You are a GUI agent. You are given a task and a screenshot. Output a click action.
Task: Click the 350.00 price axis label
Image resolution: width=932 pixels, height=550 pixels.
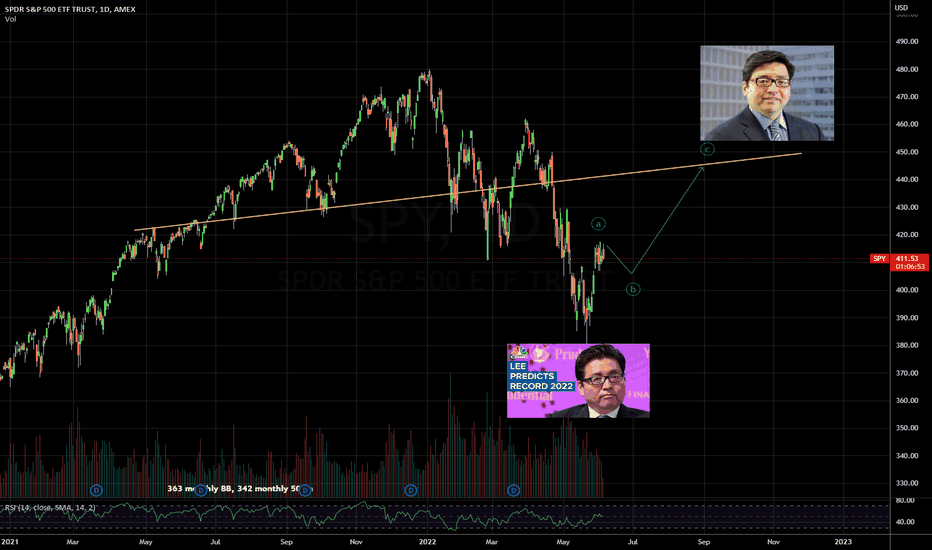click(x=907, y=428)
